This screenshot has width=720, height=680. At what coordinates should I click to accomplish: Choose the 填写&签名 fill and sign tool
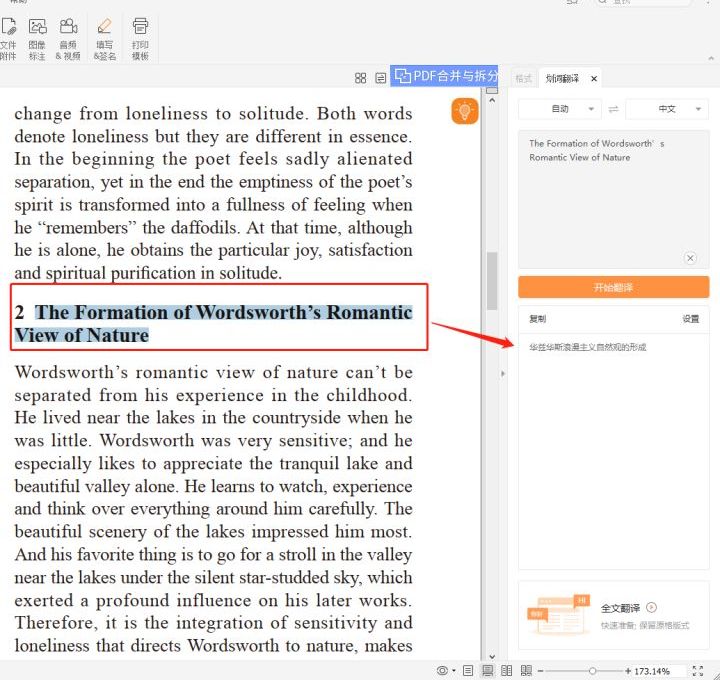(105, 37)
